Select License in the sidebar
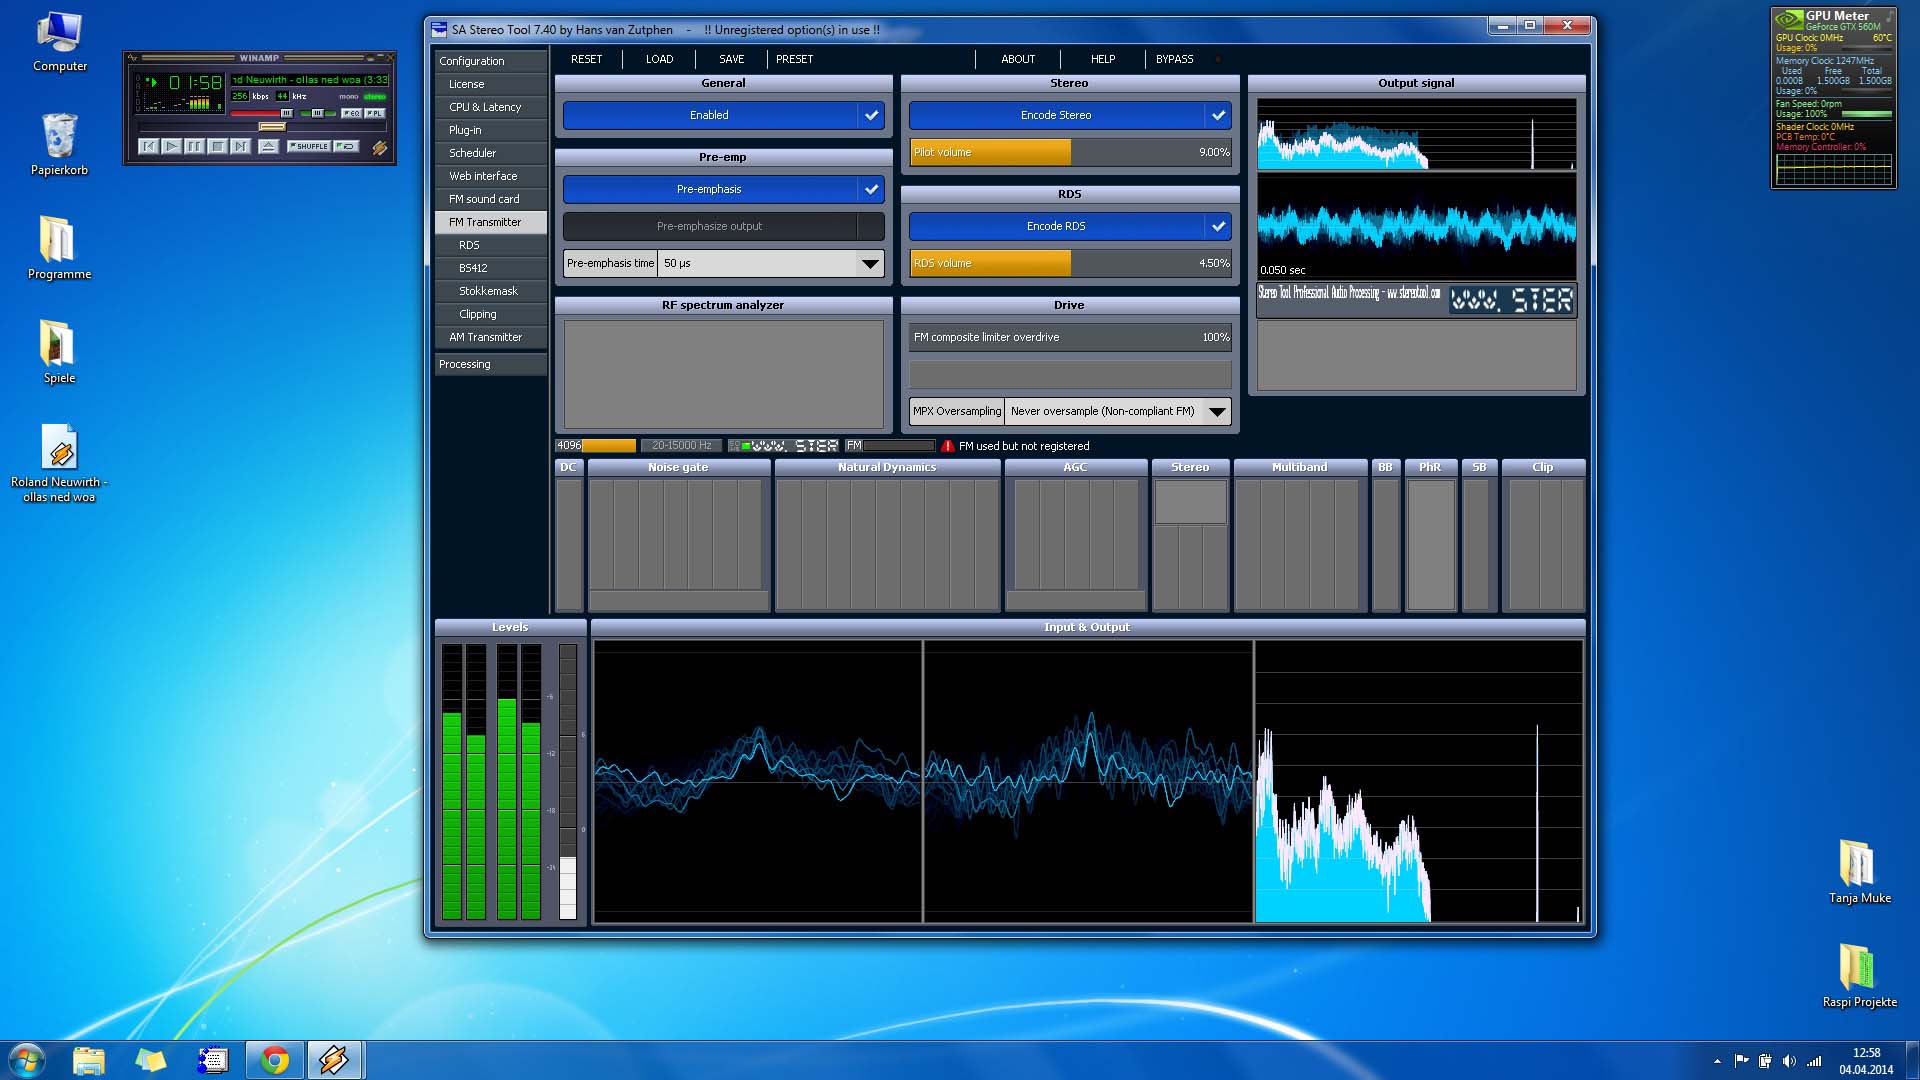 (x=491, y=84)
